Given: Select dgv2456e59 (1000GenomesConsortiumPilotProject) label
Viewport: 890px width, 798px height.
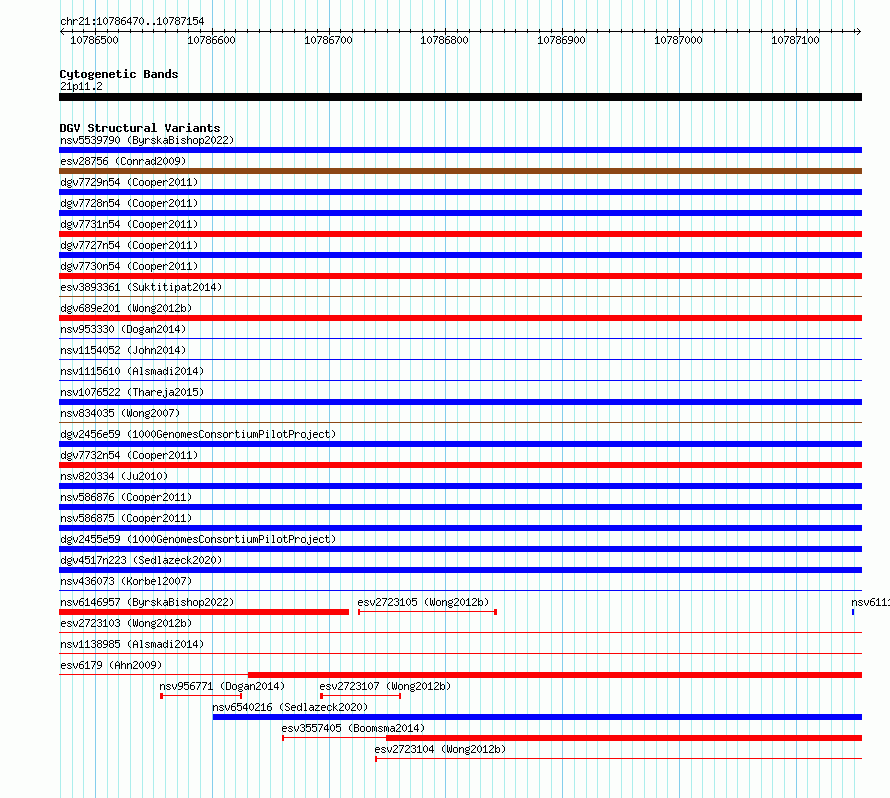Looking at the screenshot, I should tap(198, 434).
